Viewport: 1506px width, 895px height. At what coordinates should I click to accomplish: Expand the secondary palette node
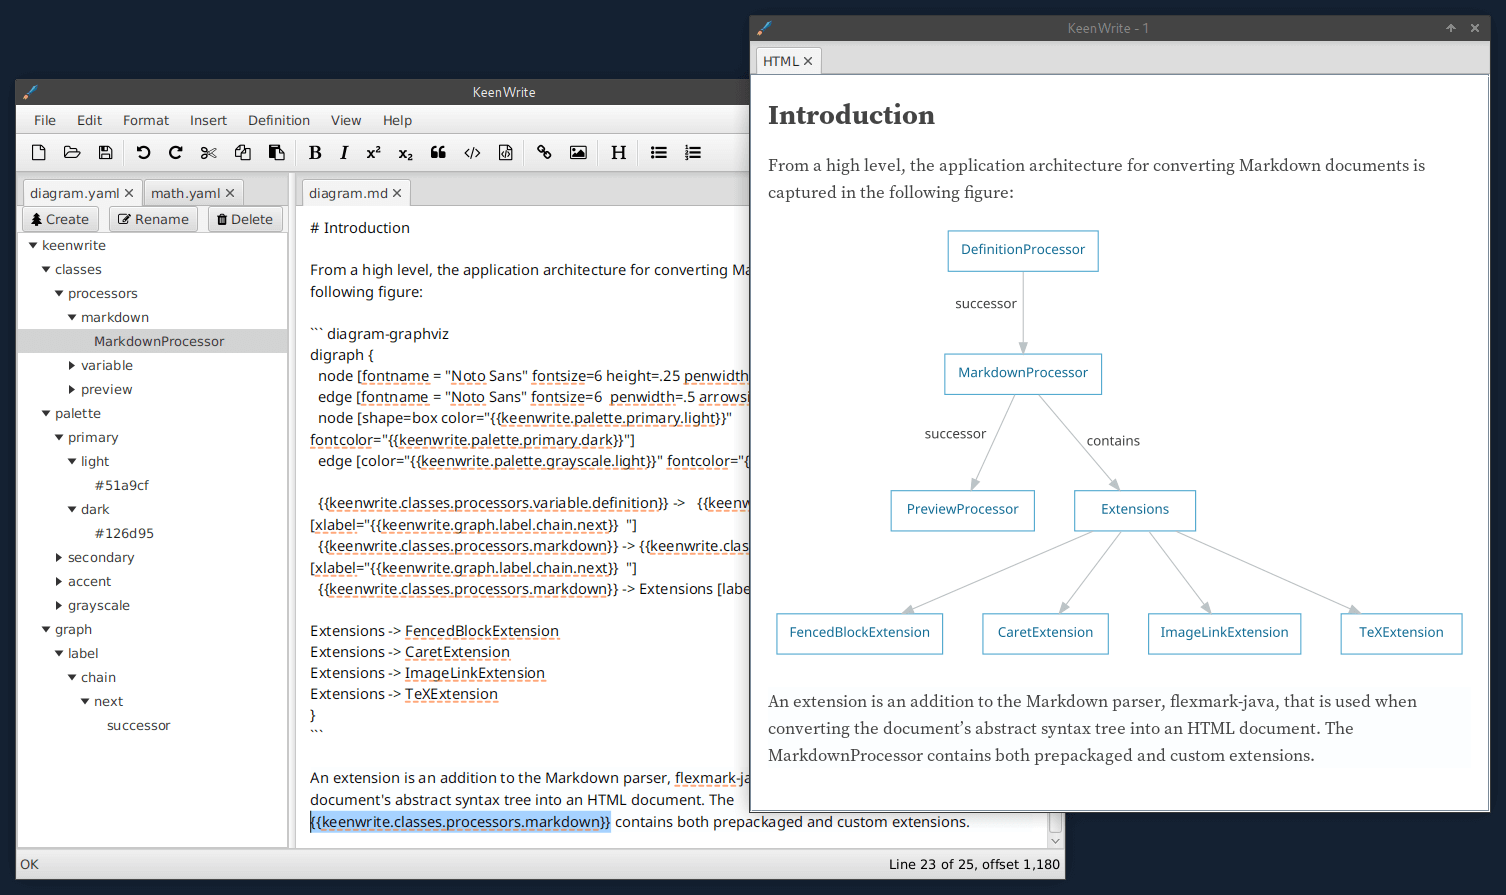coord(58,557)
